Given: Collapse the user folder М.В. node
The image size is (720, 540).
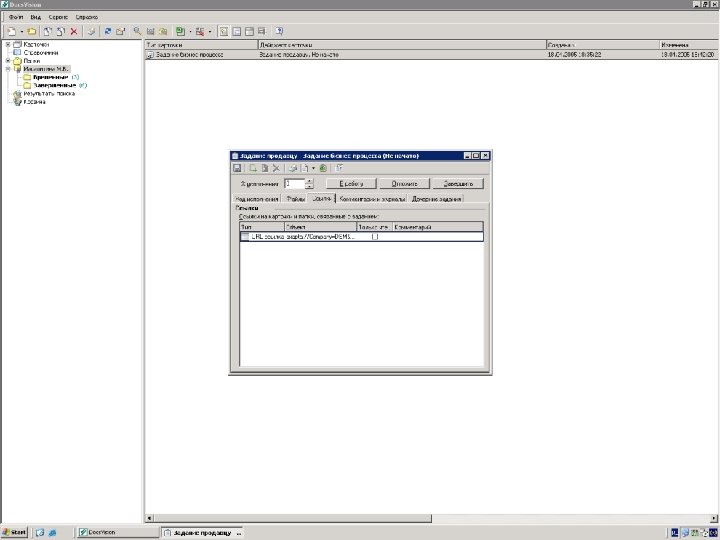Looking at the screenshot, I should coord(8,69).
